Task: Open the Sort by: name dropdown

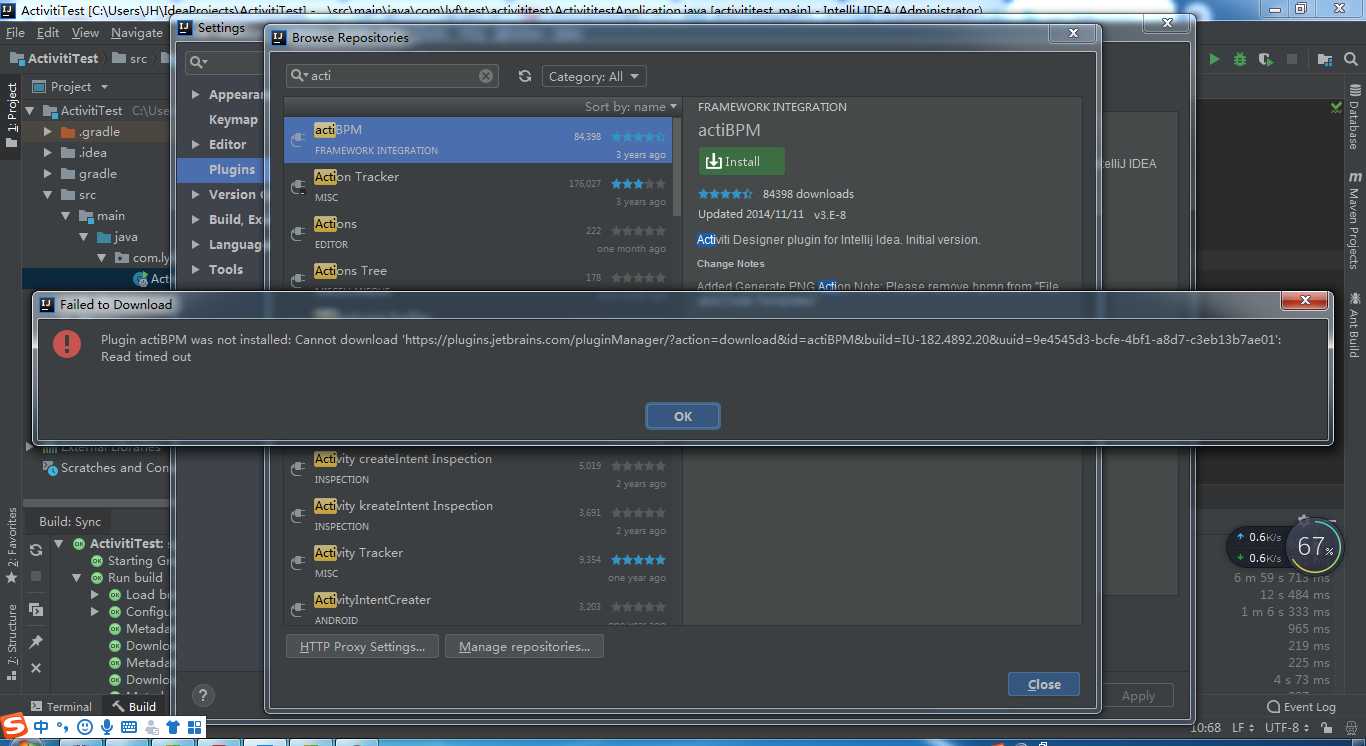Action: tap(630, 106)
